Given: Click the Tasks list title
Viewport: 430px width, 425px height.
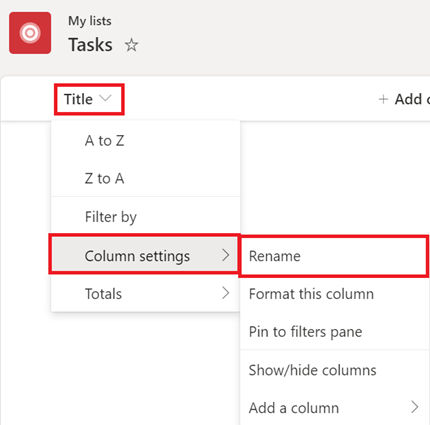Looking at the screenshot, I should tap(90, 45).
